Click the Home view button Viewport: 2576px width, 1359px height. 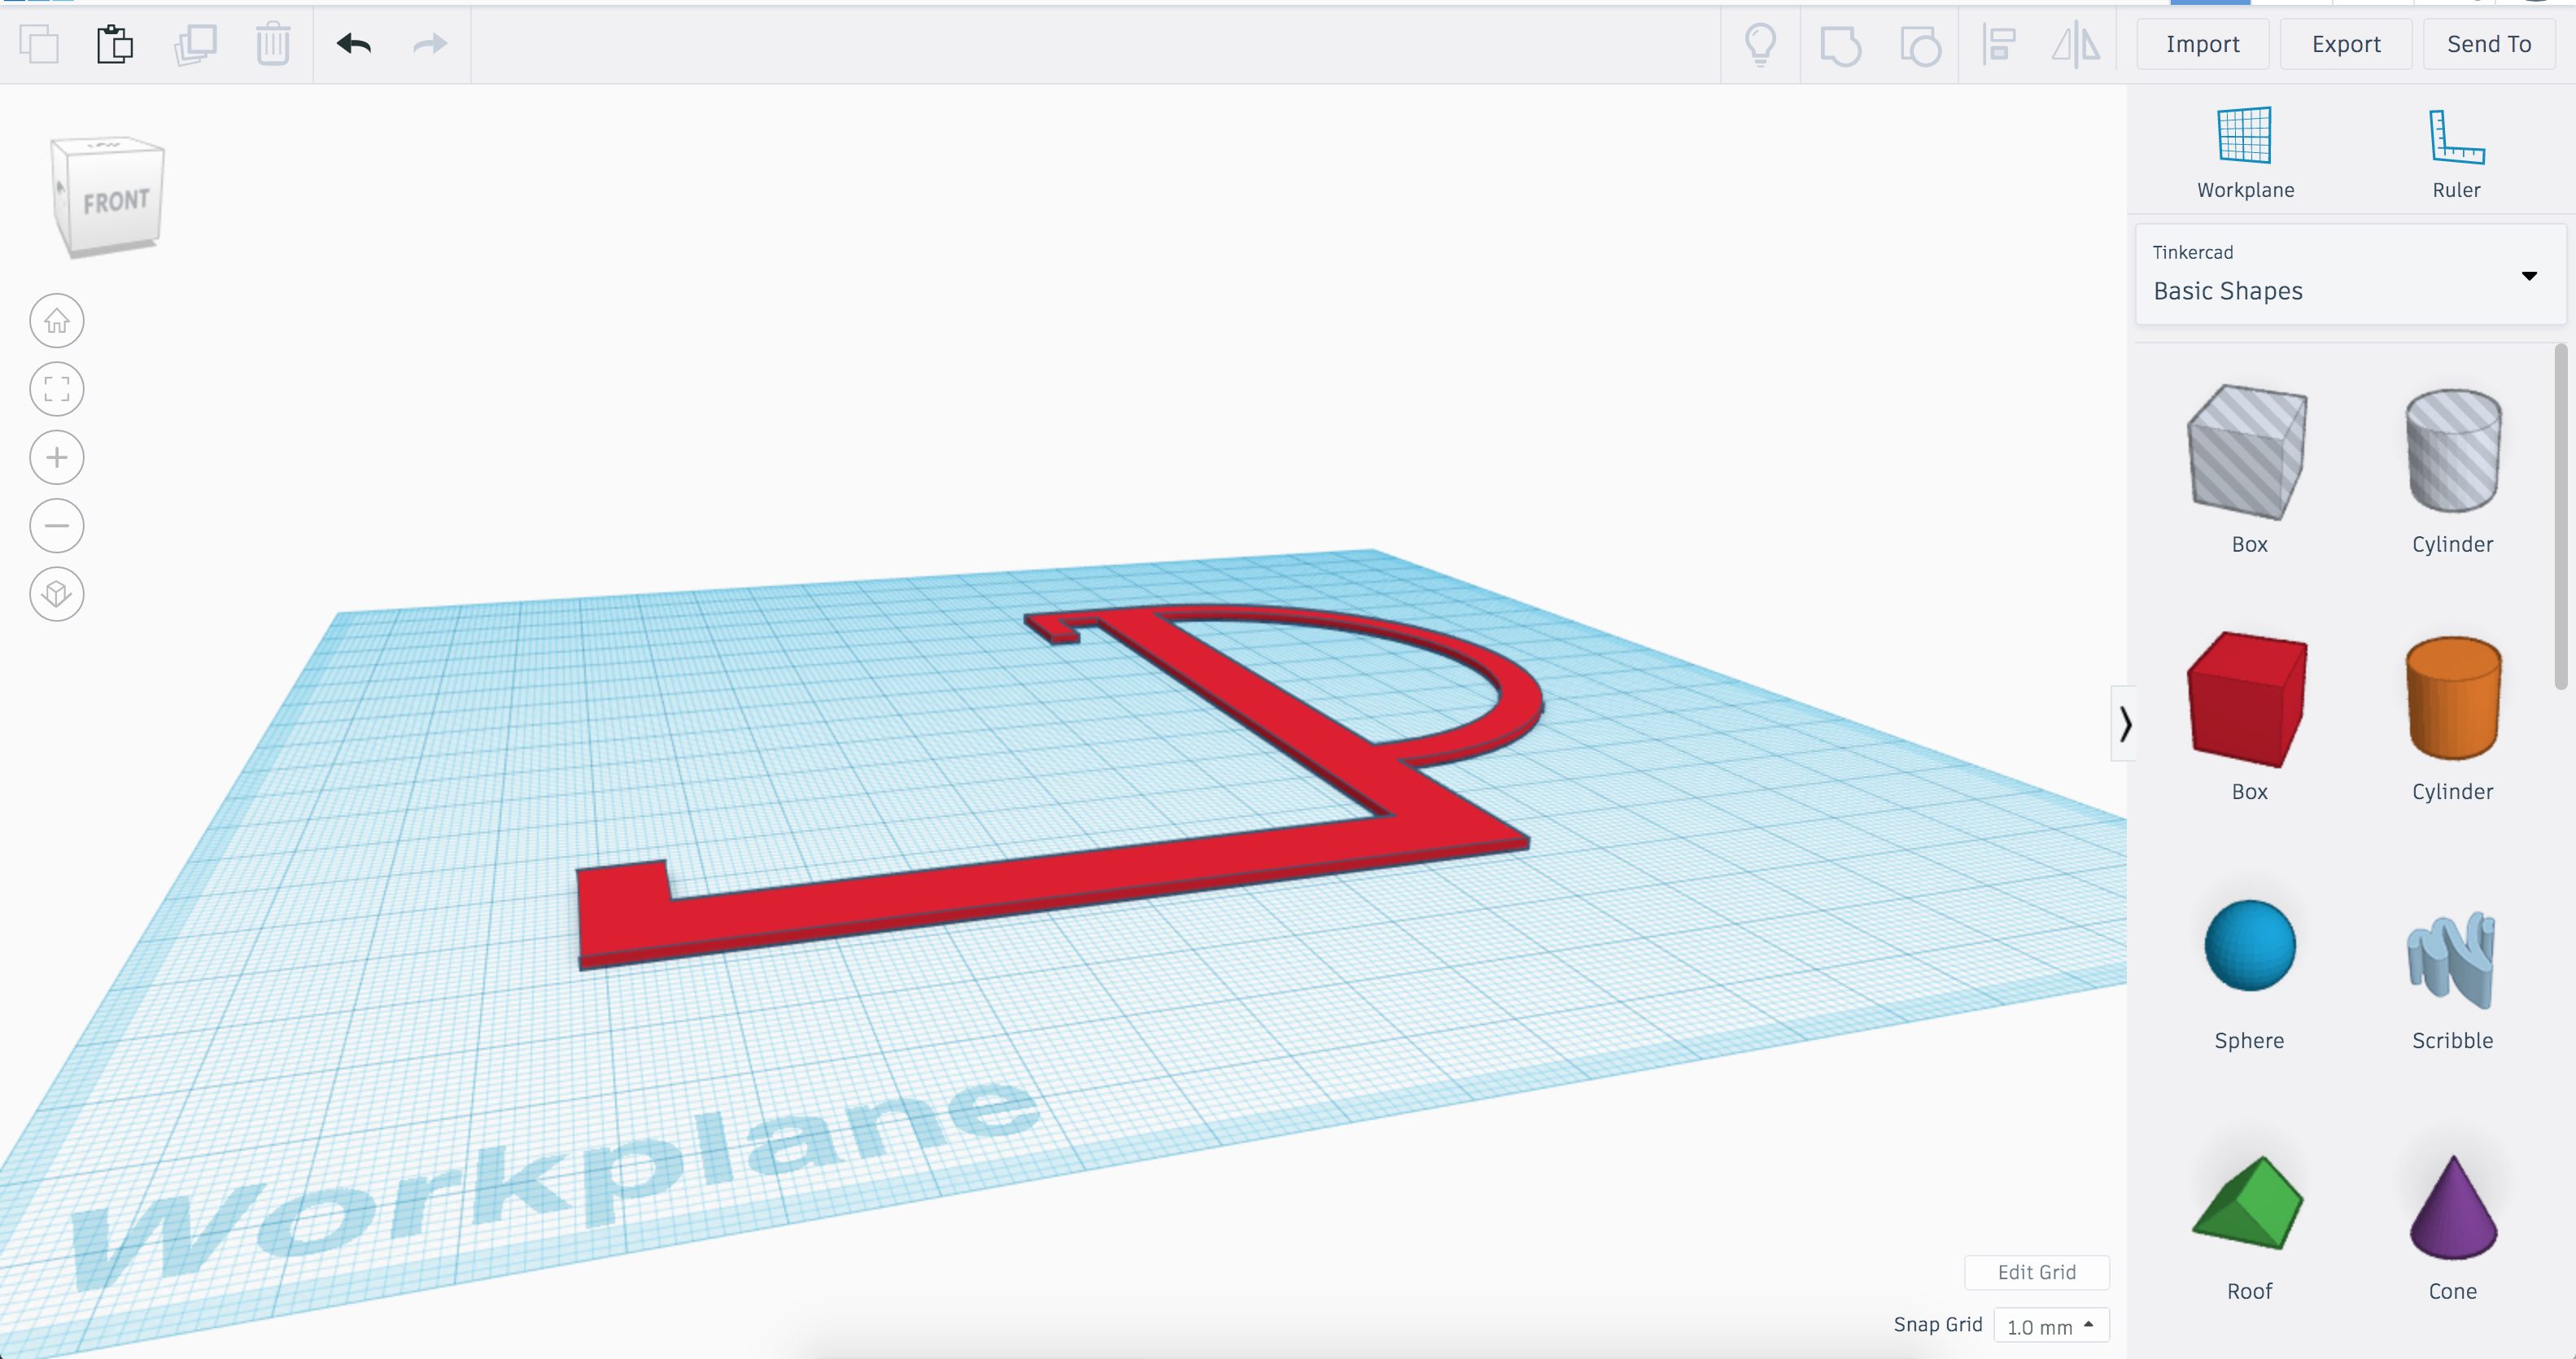[57, 321]
